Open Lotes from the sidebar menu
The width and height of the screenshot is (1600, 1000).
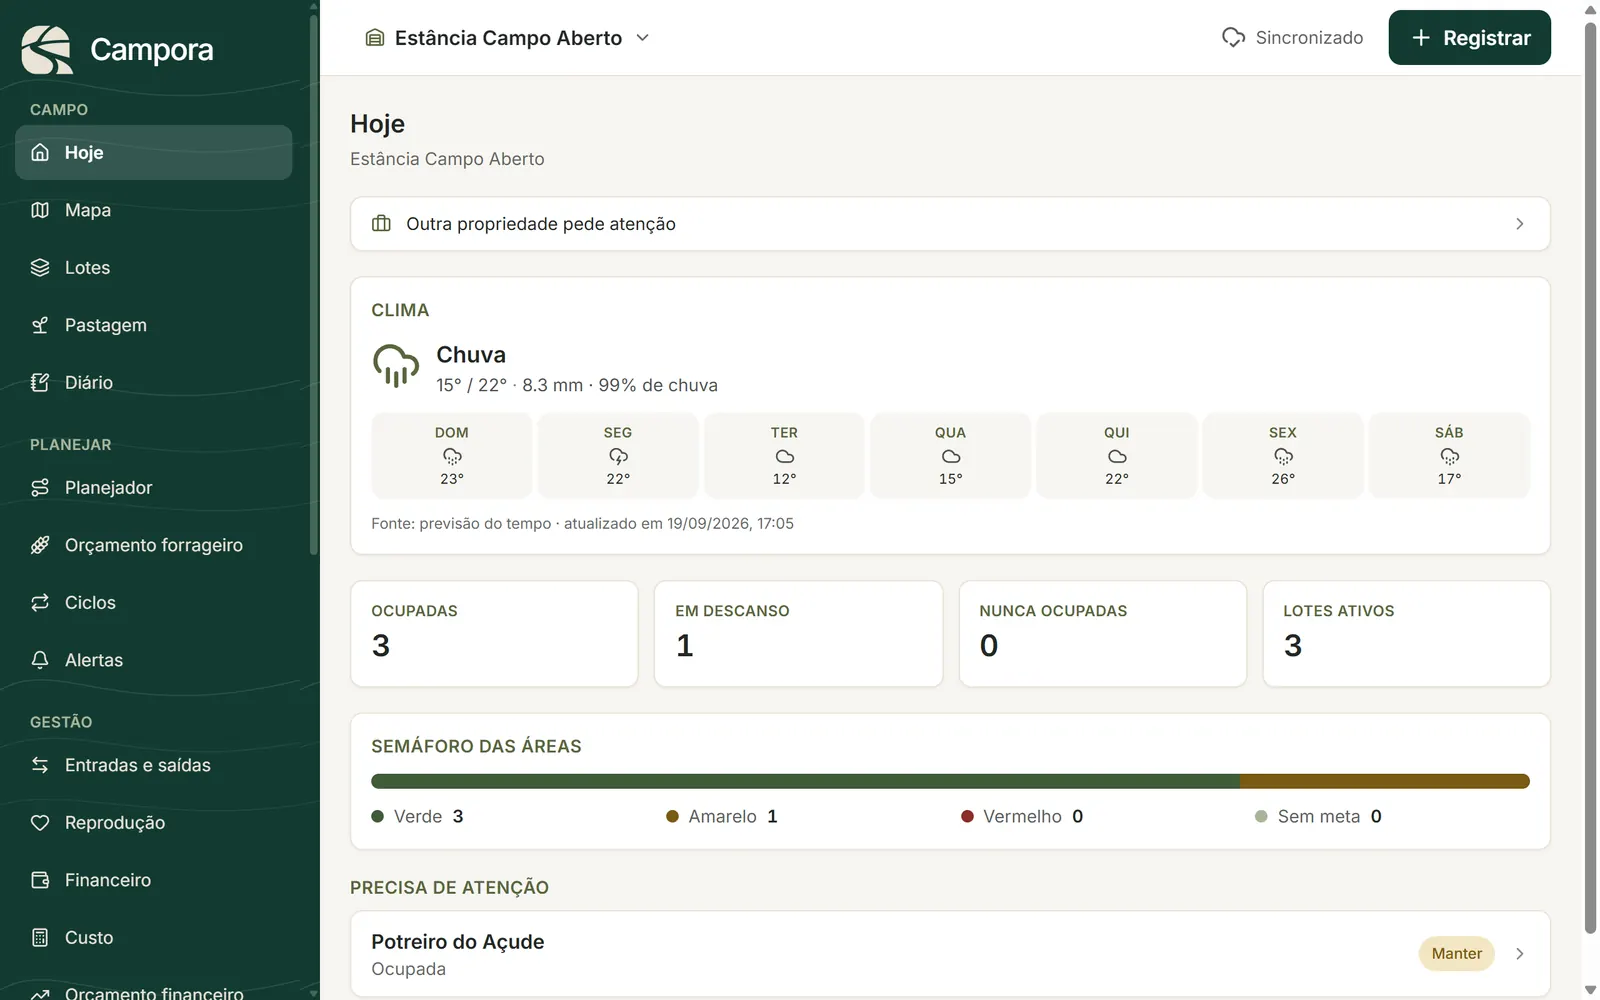pos(154,267)
